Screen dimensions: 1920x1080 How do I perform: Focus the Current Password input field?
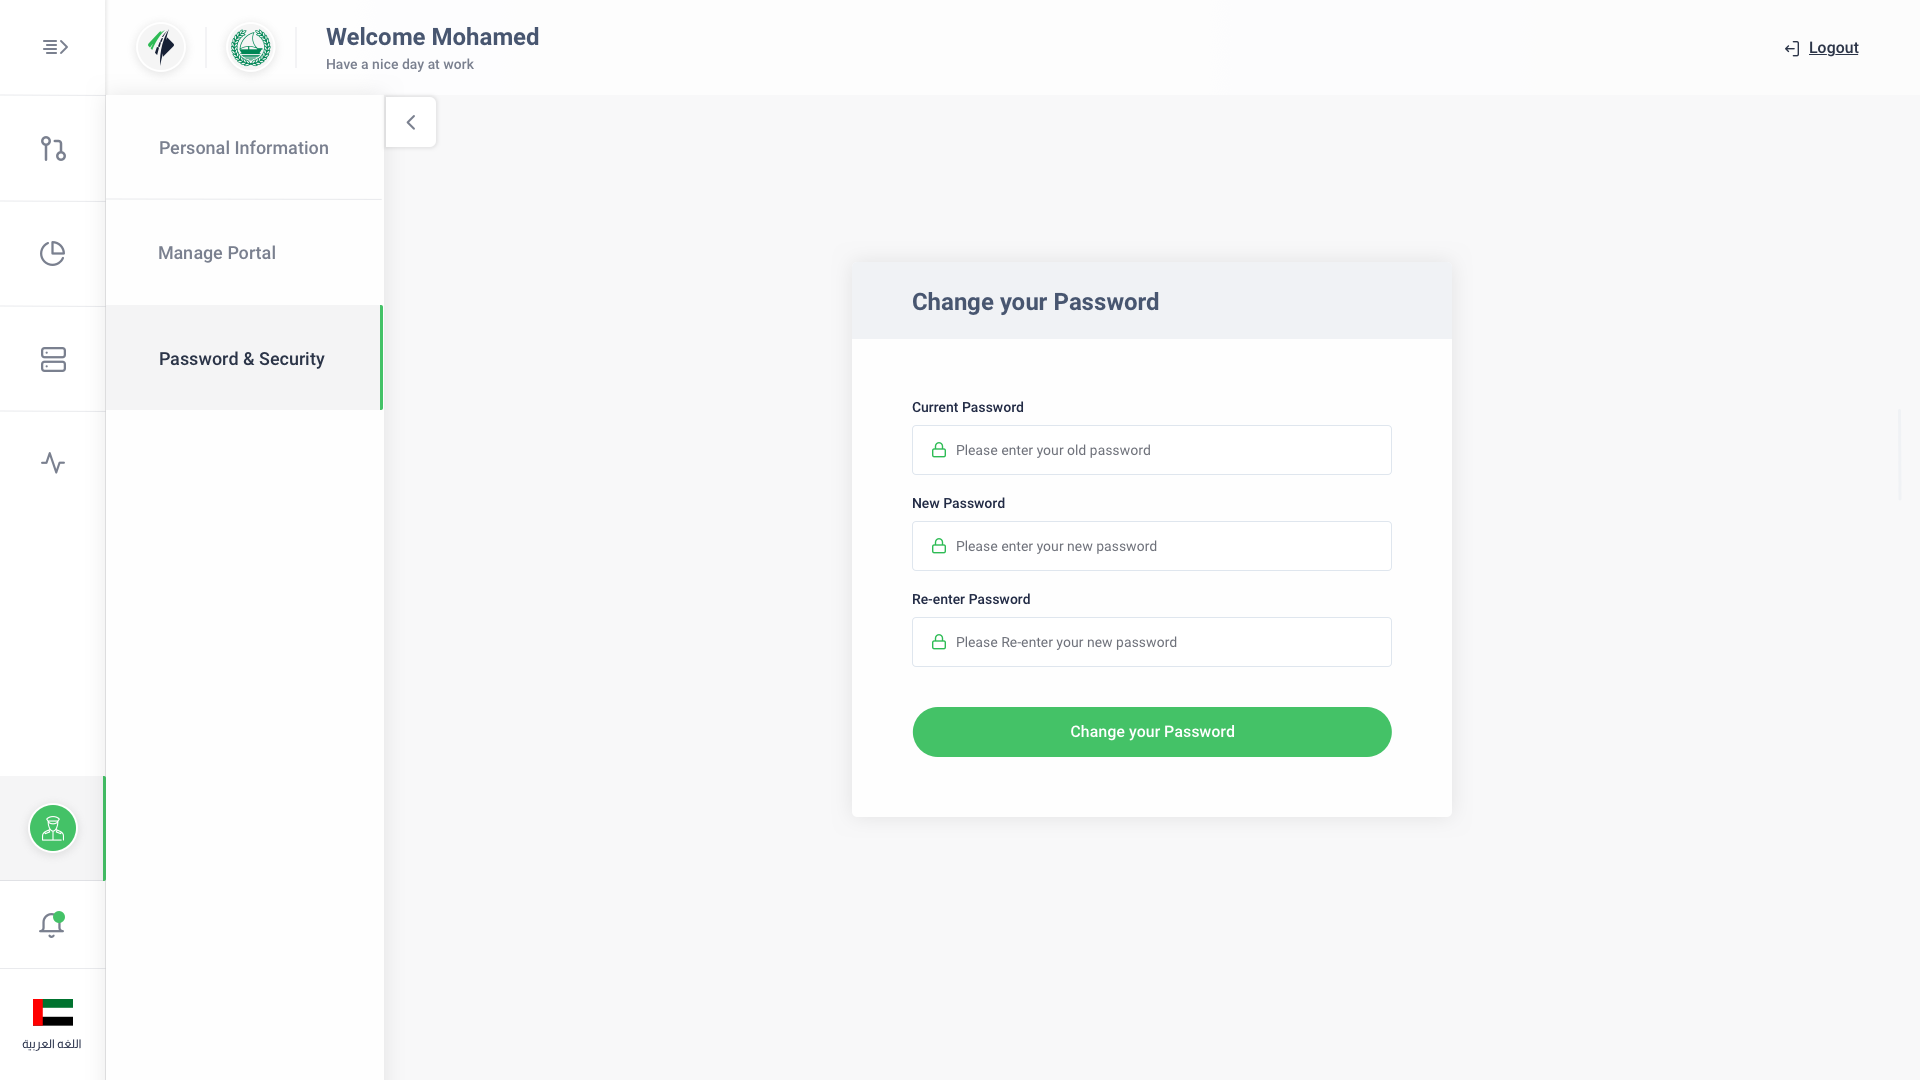coord(1152,450)
